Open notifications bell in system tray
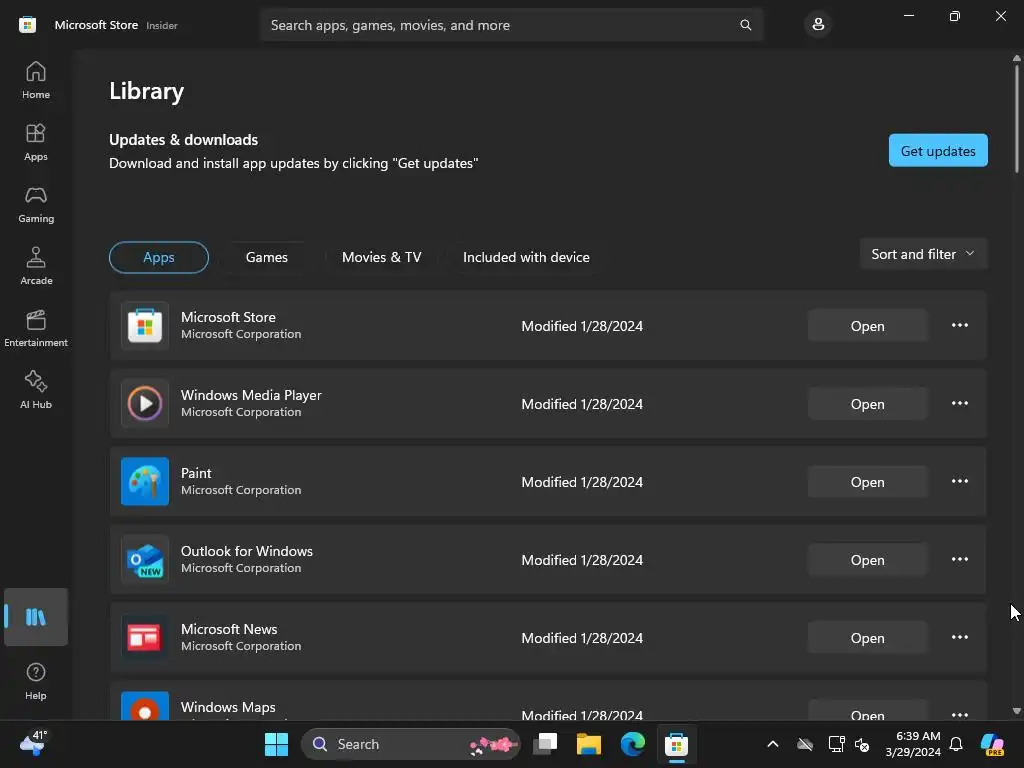 (x=955, y=744)
